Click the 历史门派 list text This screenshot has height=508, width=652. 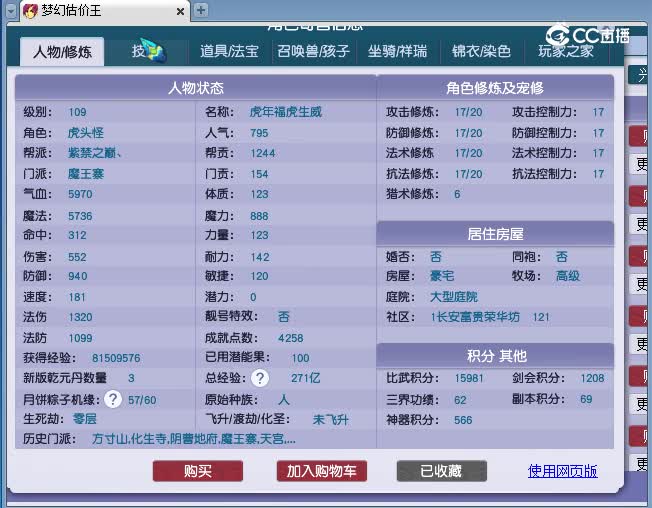pyautogui.click(x=194, y=439)
